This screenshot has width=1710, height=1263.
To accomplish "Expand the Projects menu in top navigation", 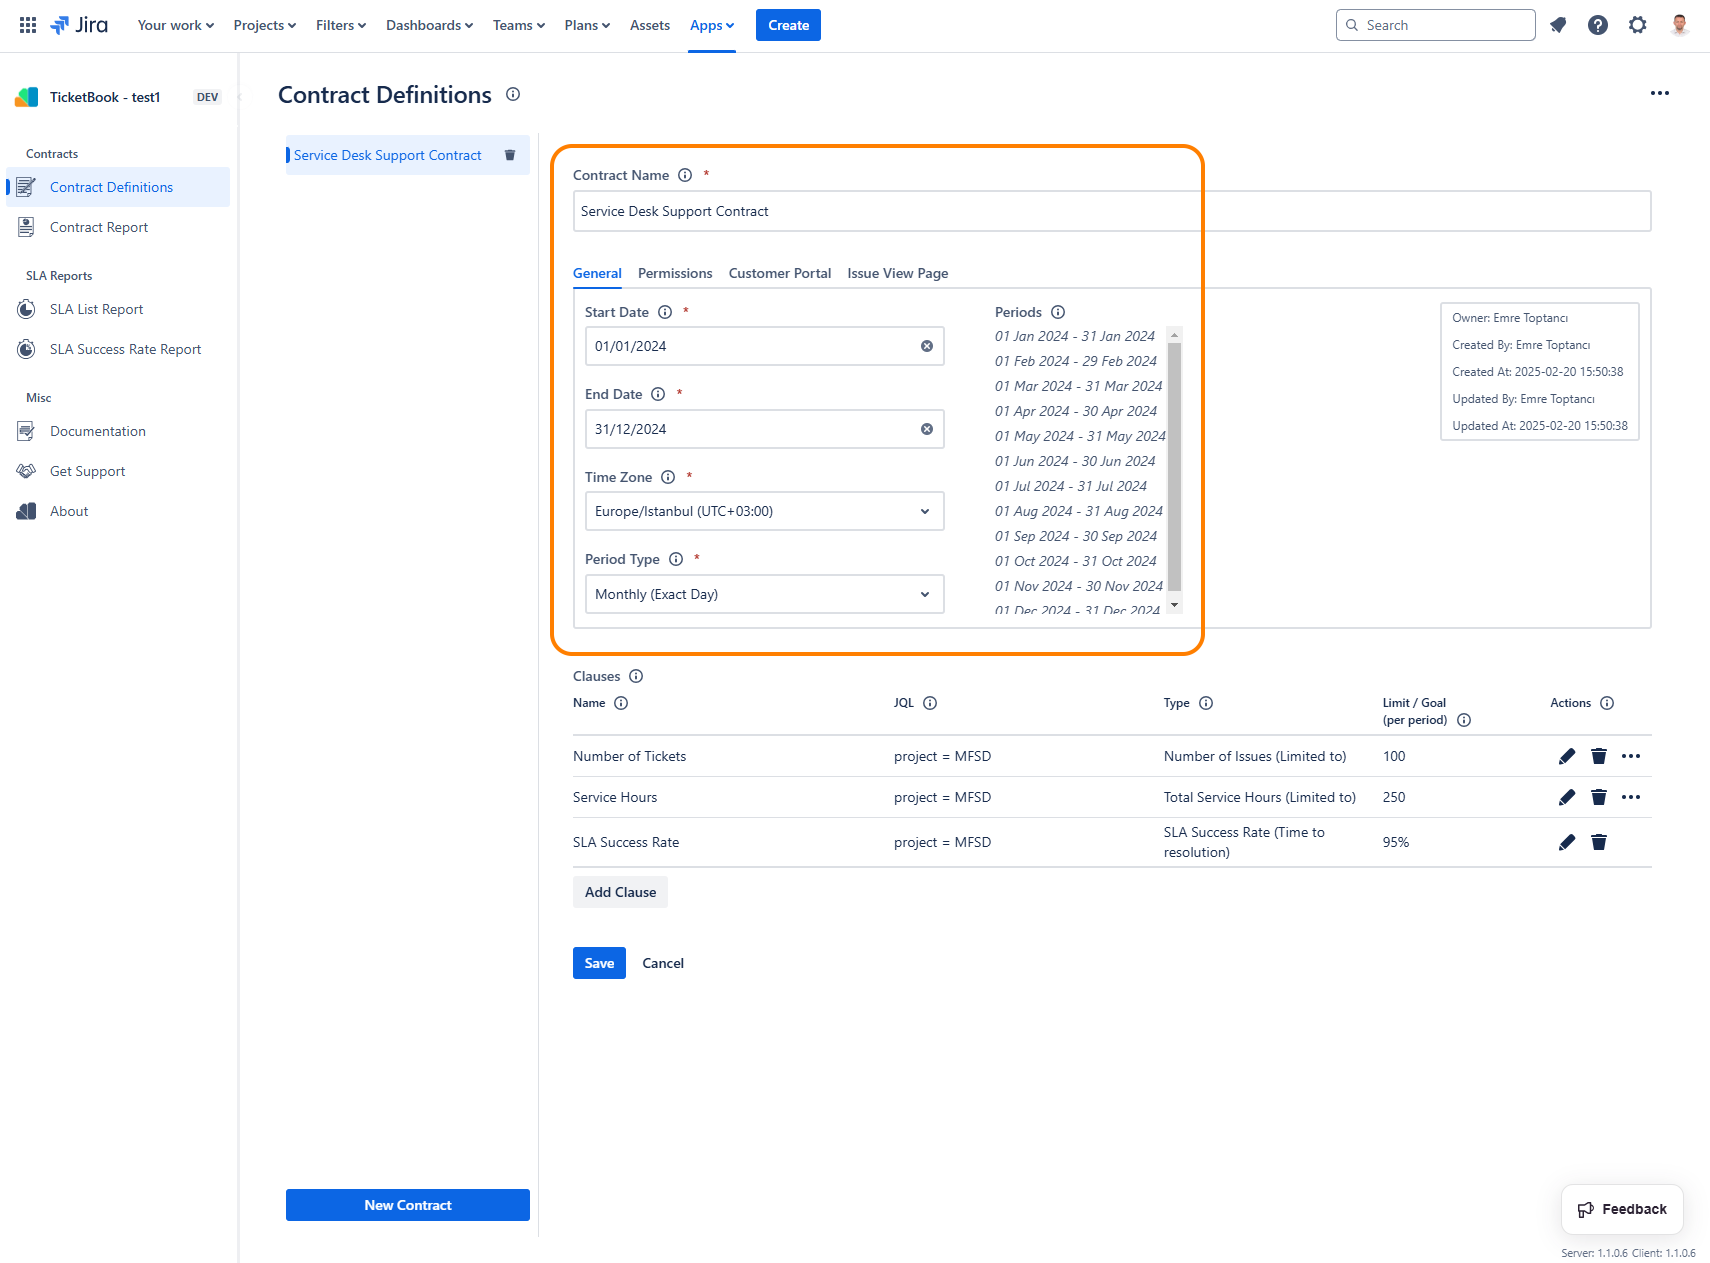I will coord(264,25).
